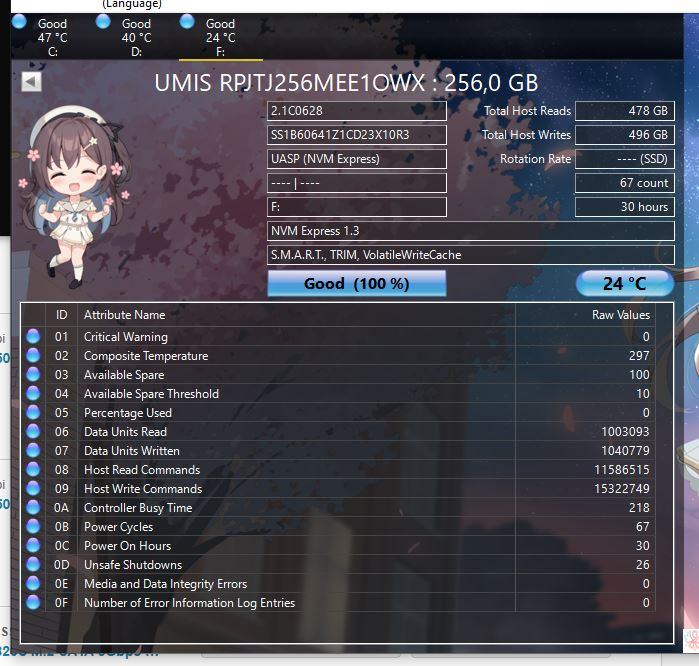Select the Controller Busy Time attribute name

[138, 508]
